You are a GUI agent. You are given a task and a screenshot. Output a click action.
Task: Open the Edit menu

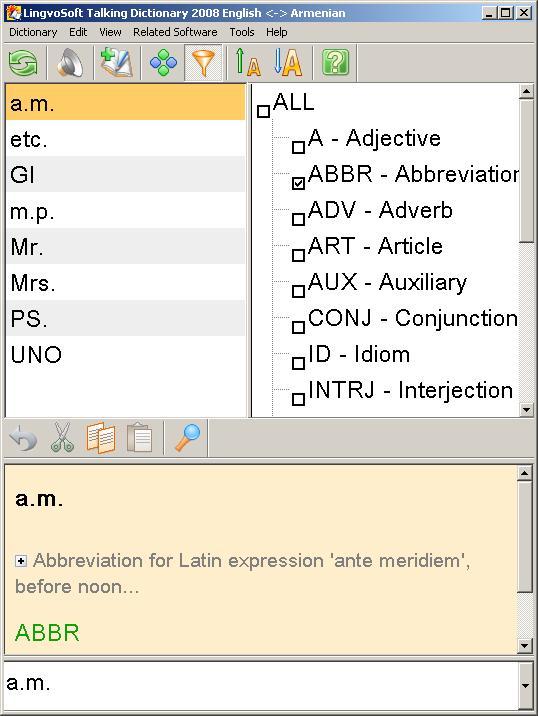[78, 32]
